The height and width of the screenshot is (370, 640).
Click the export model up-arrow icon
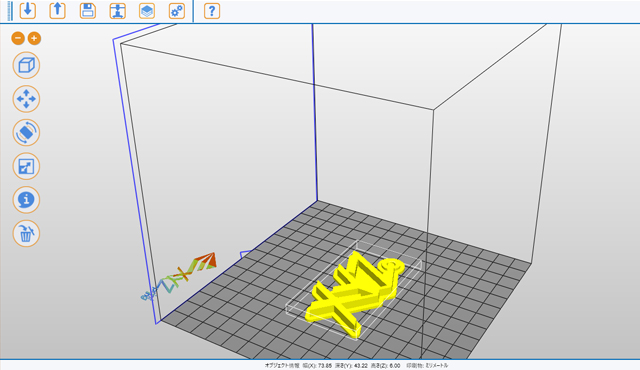(x=58, y=11)
